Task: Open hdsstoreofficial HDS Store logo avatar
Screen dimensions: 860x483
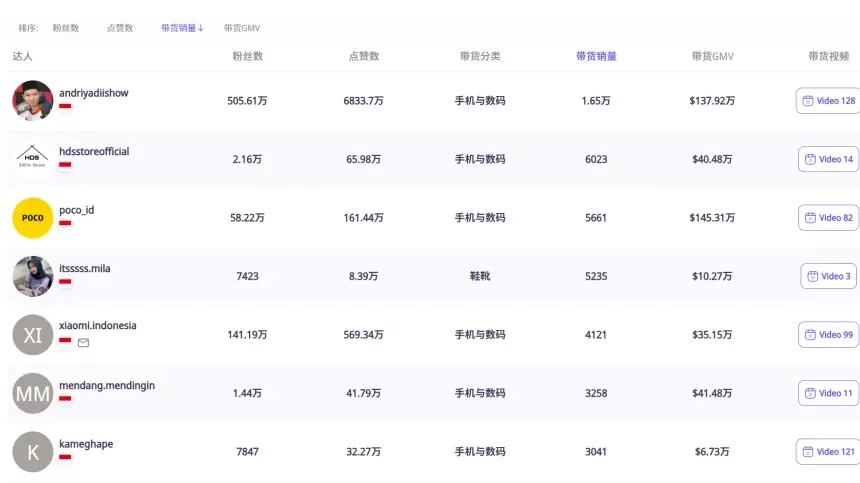Action: [x=33, y=158]
